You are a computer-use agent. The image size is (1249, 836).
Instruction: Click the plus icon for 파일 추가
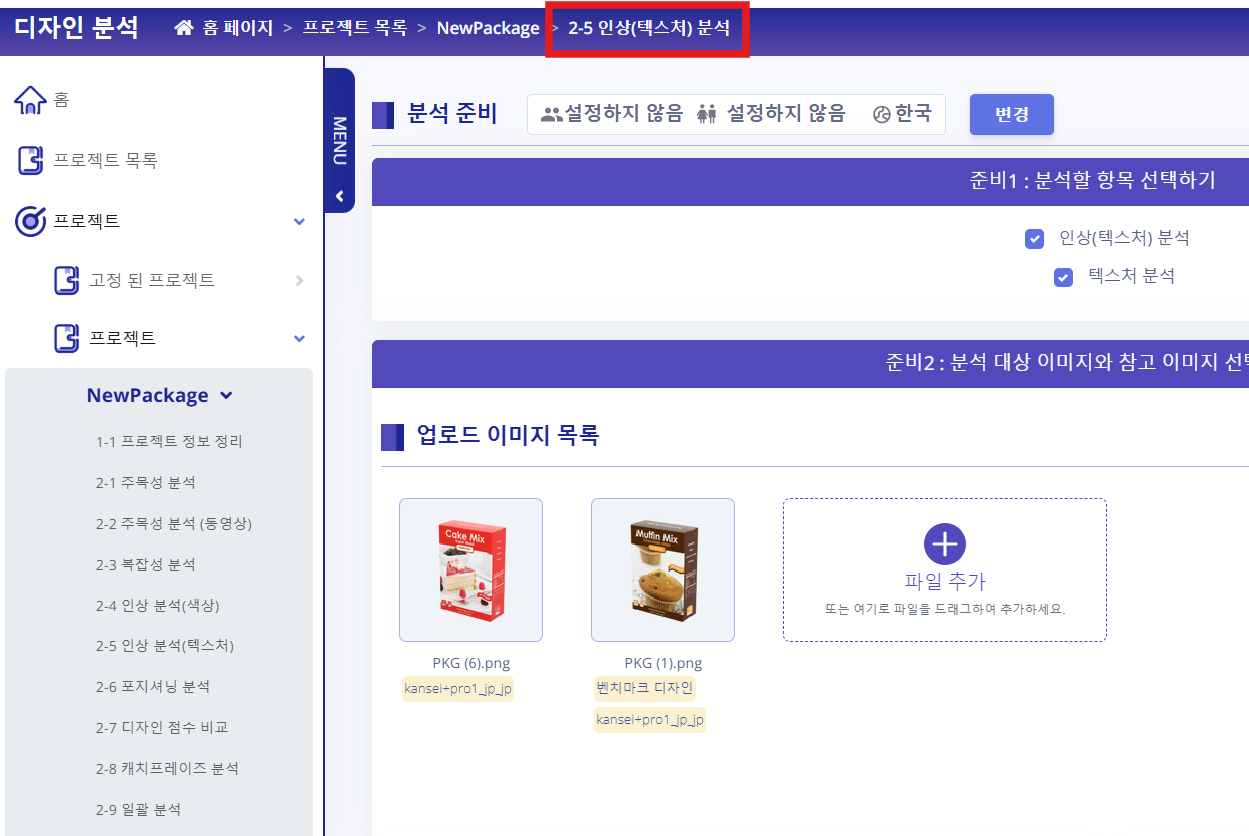[x=945, y=544]
